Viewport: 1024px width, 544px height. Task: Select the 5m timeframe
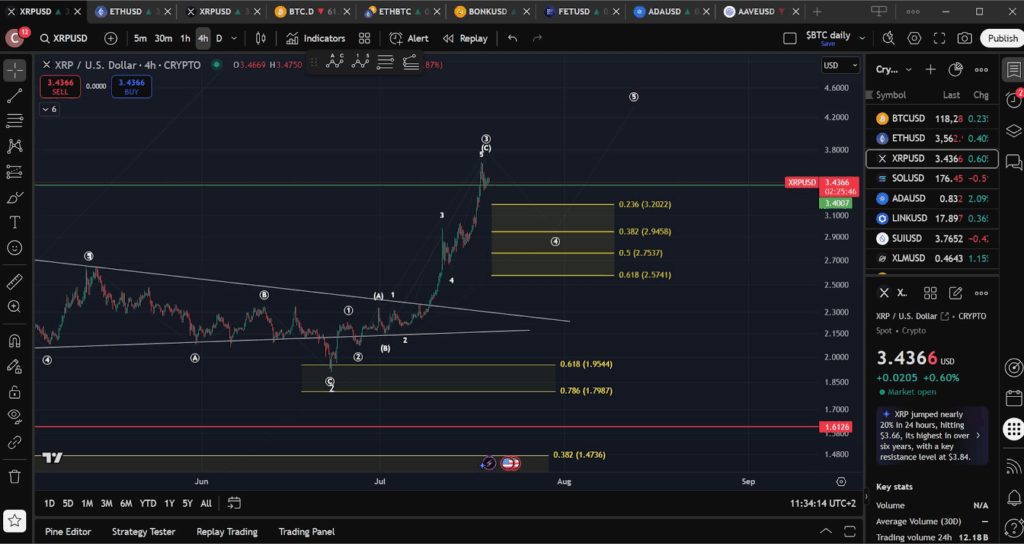140,39
